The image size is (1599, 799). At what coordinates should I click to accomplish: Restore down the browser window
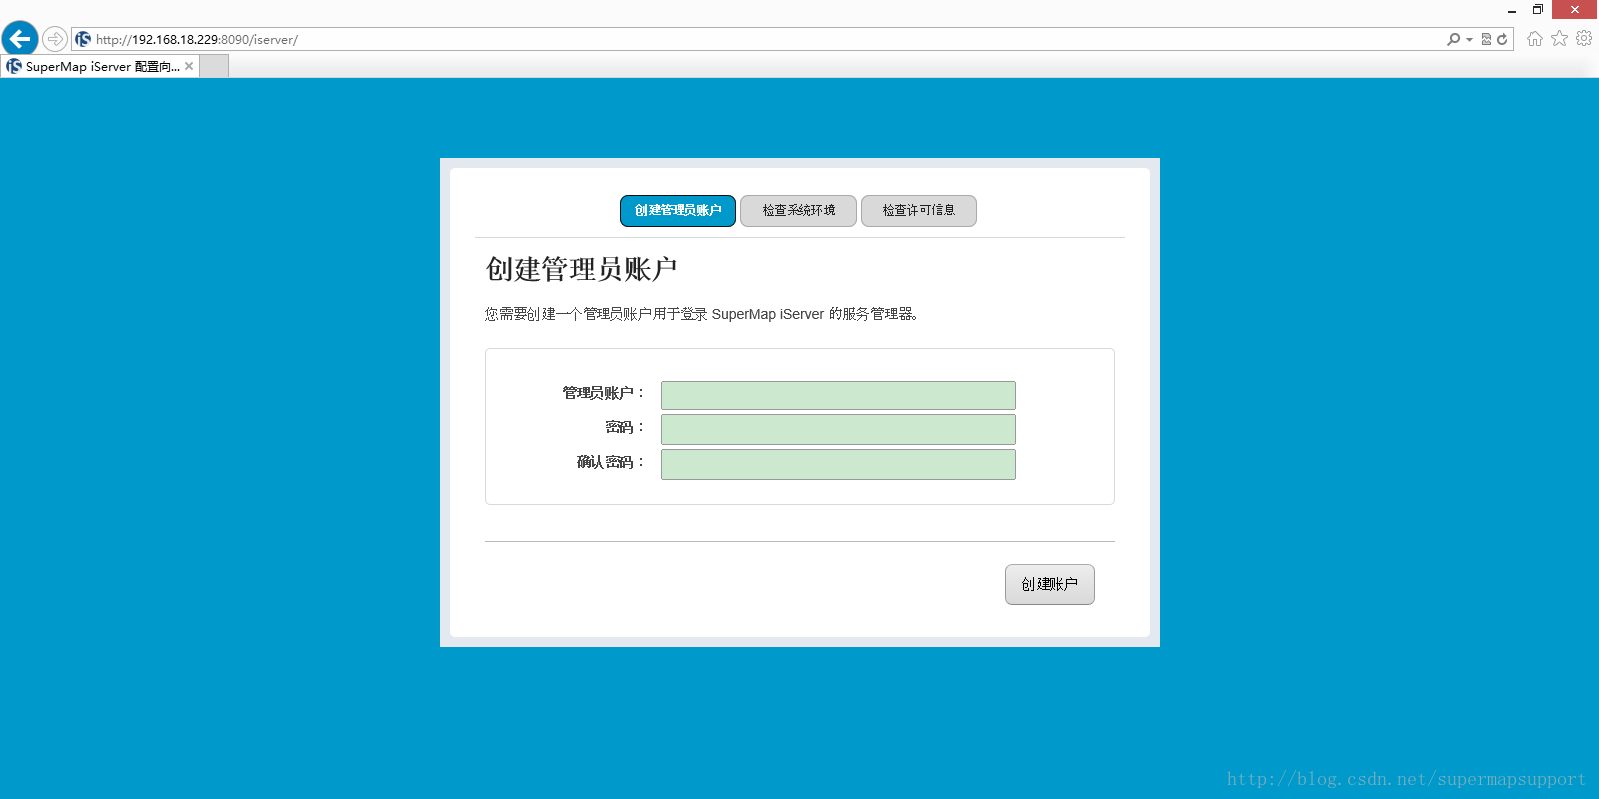tap(1538, 10)
